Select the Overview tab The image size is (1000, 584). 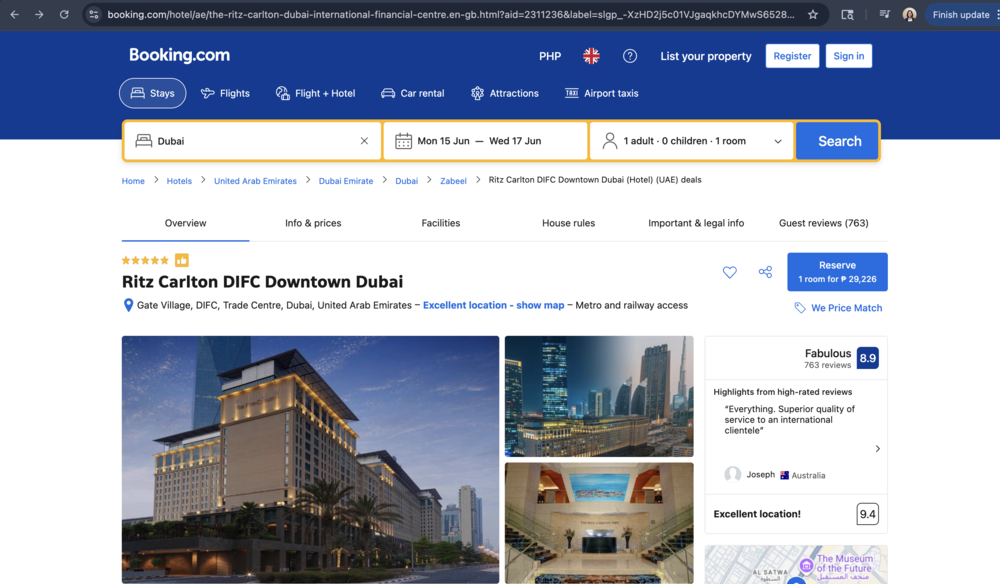click(186, 223)
